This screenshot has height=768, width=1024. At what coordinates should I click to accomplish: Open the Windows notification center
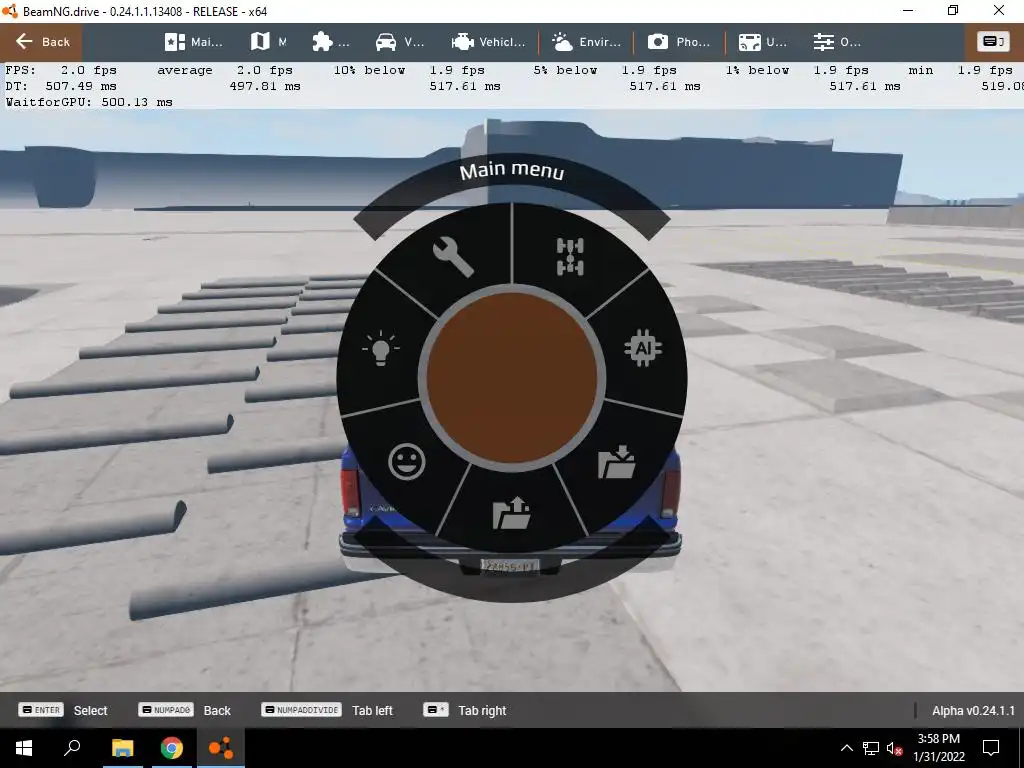coord(991,748)
